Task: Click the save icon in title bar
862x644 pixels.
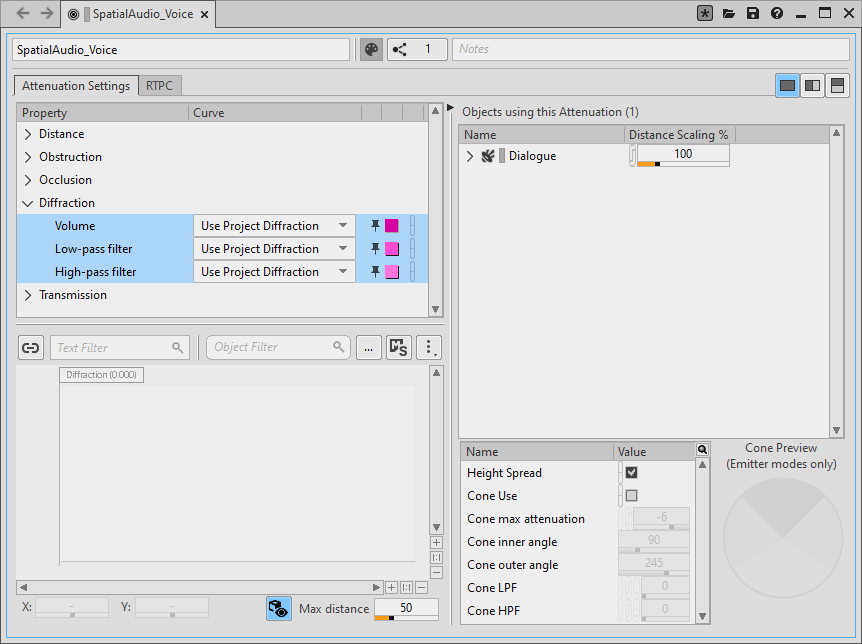Action: point(753,14)
